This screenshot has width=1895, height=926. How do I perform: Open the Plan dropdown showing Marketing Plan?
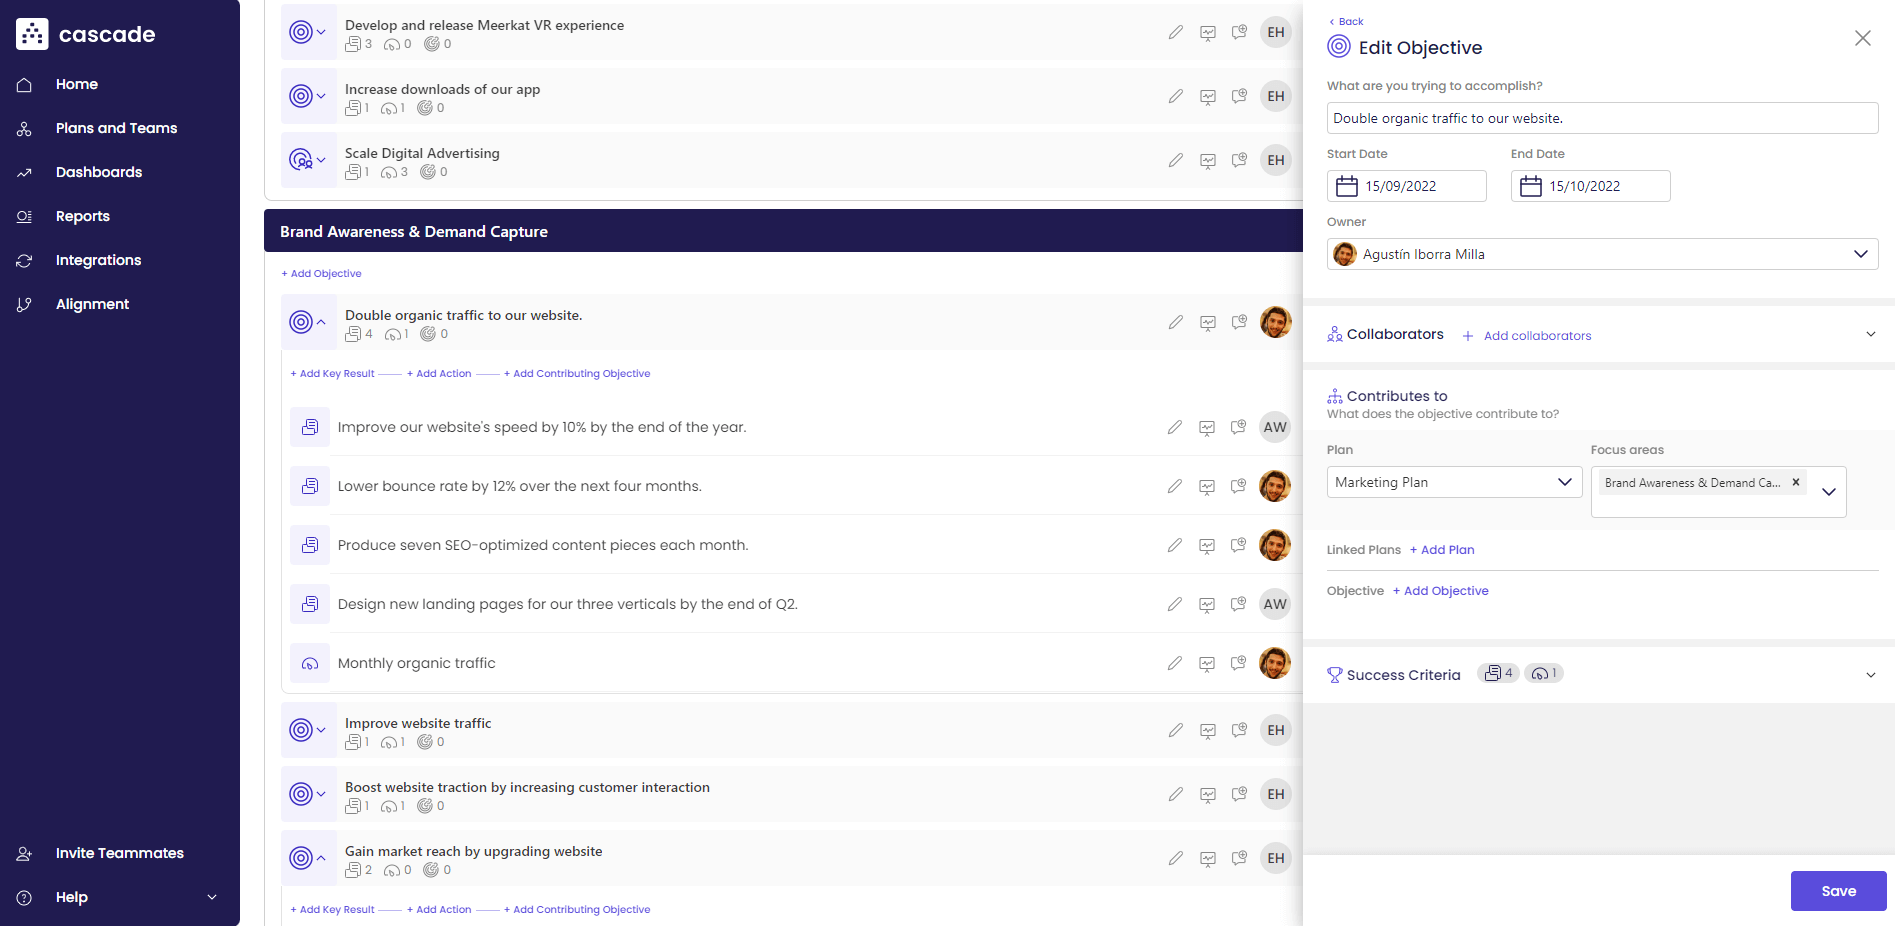point(1565,482)
